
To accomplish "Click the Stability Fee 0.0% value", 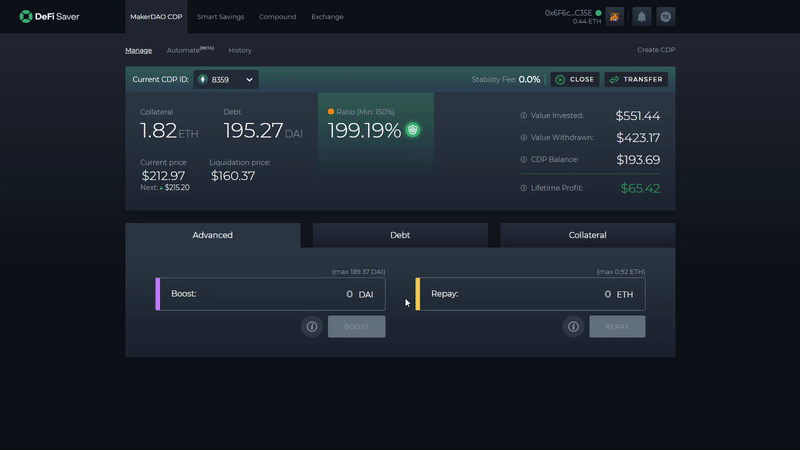I will coord(529,80).
